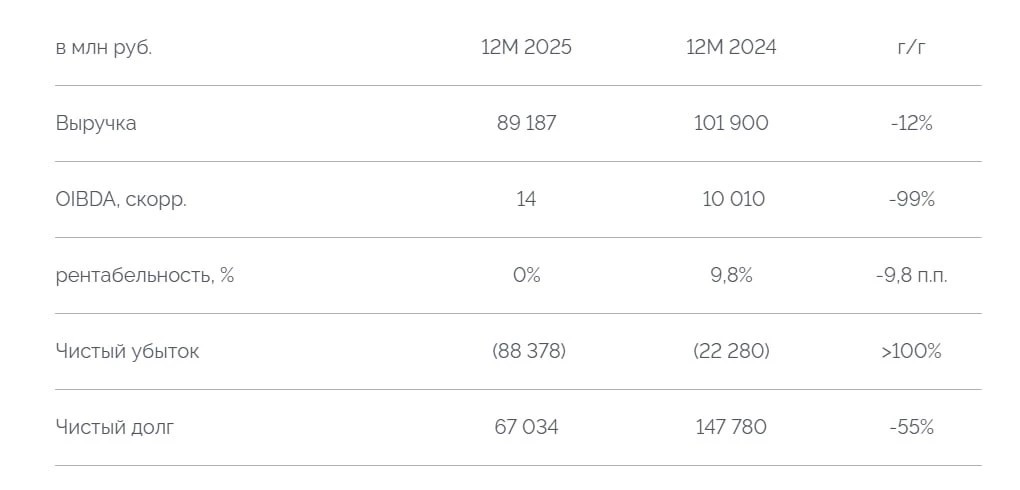Click the "Чистый убыток" row label
Viewport: 1020px width, 490px height.
tap(127, 352)
